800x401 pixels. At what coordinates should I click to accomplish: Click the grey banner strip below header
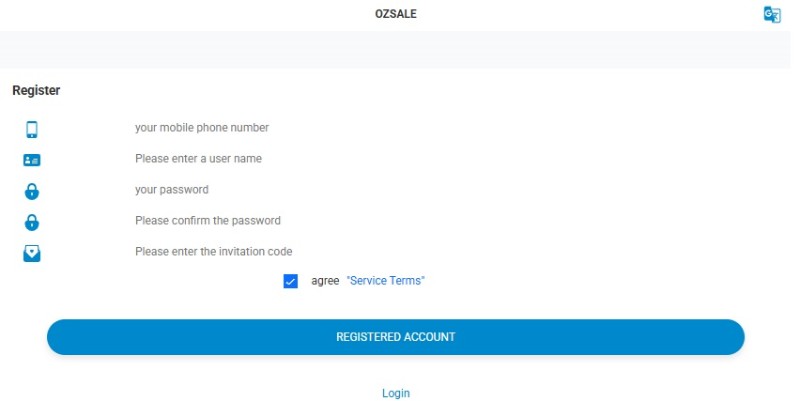(395, 49)
